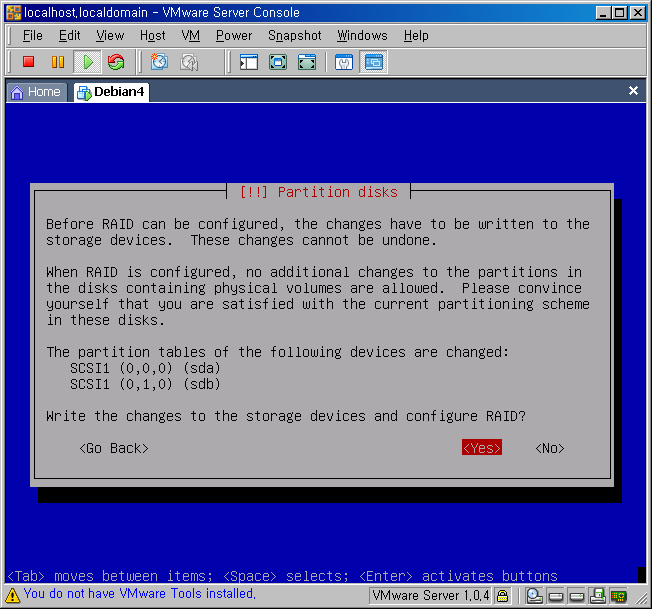Click the padlock icon in the status bar

tap(503, 596)
